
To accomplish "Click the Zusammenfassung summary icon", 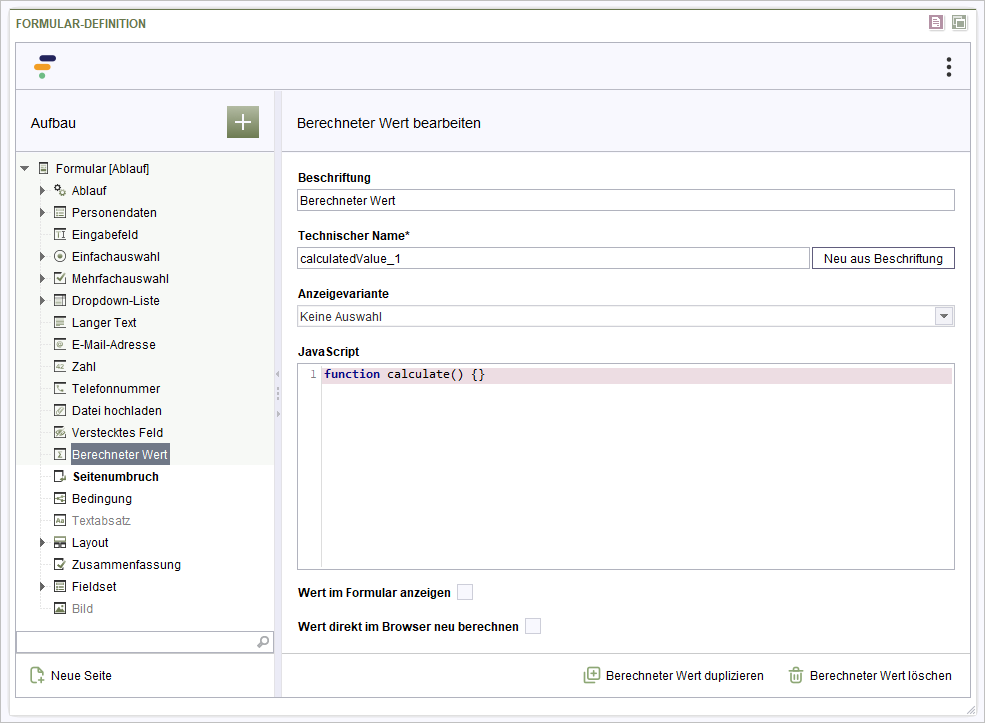I will click(x=60, y=564).
